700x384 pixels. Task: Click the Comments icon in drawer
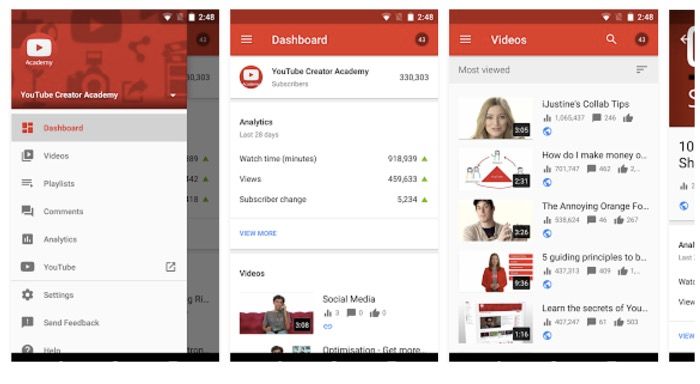28,211
